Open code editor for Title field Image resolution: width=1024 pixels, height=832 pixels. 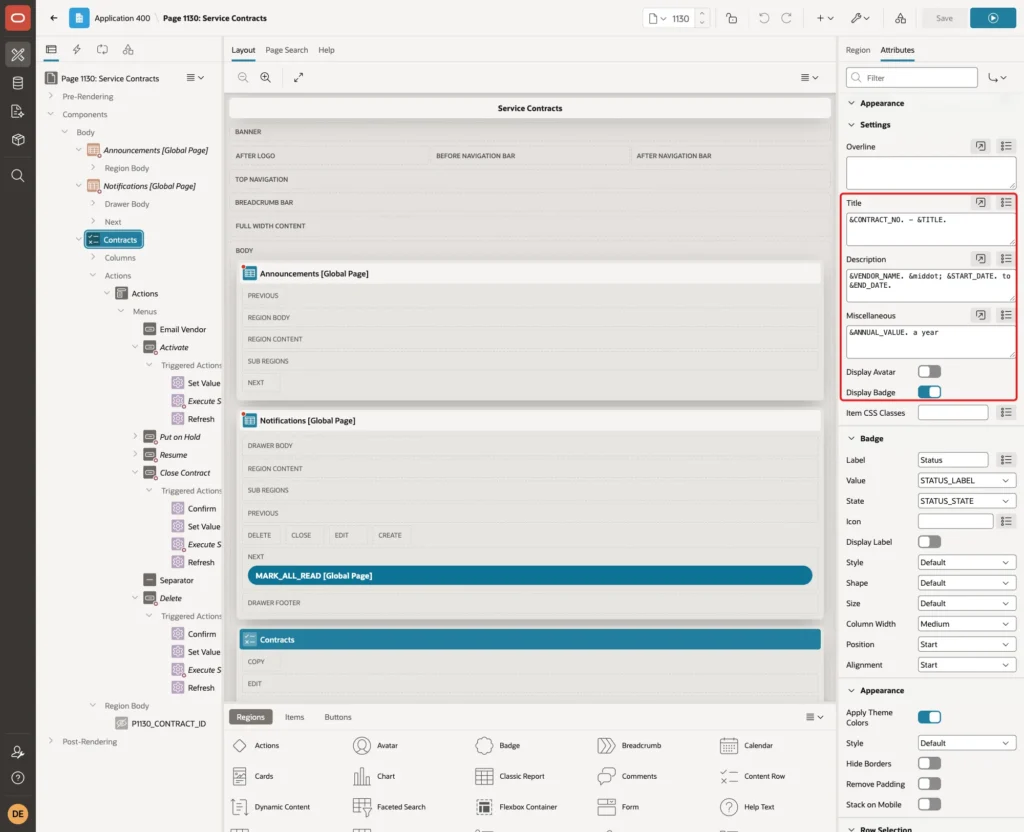pos(980,202)
